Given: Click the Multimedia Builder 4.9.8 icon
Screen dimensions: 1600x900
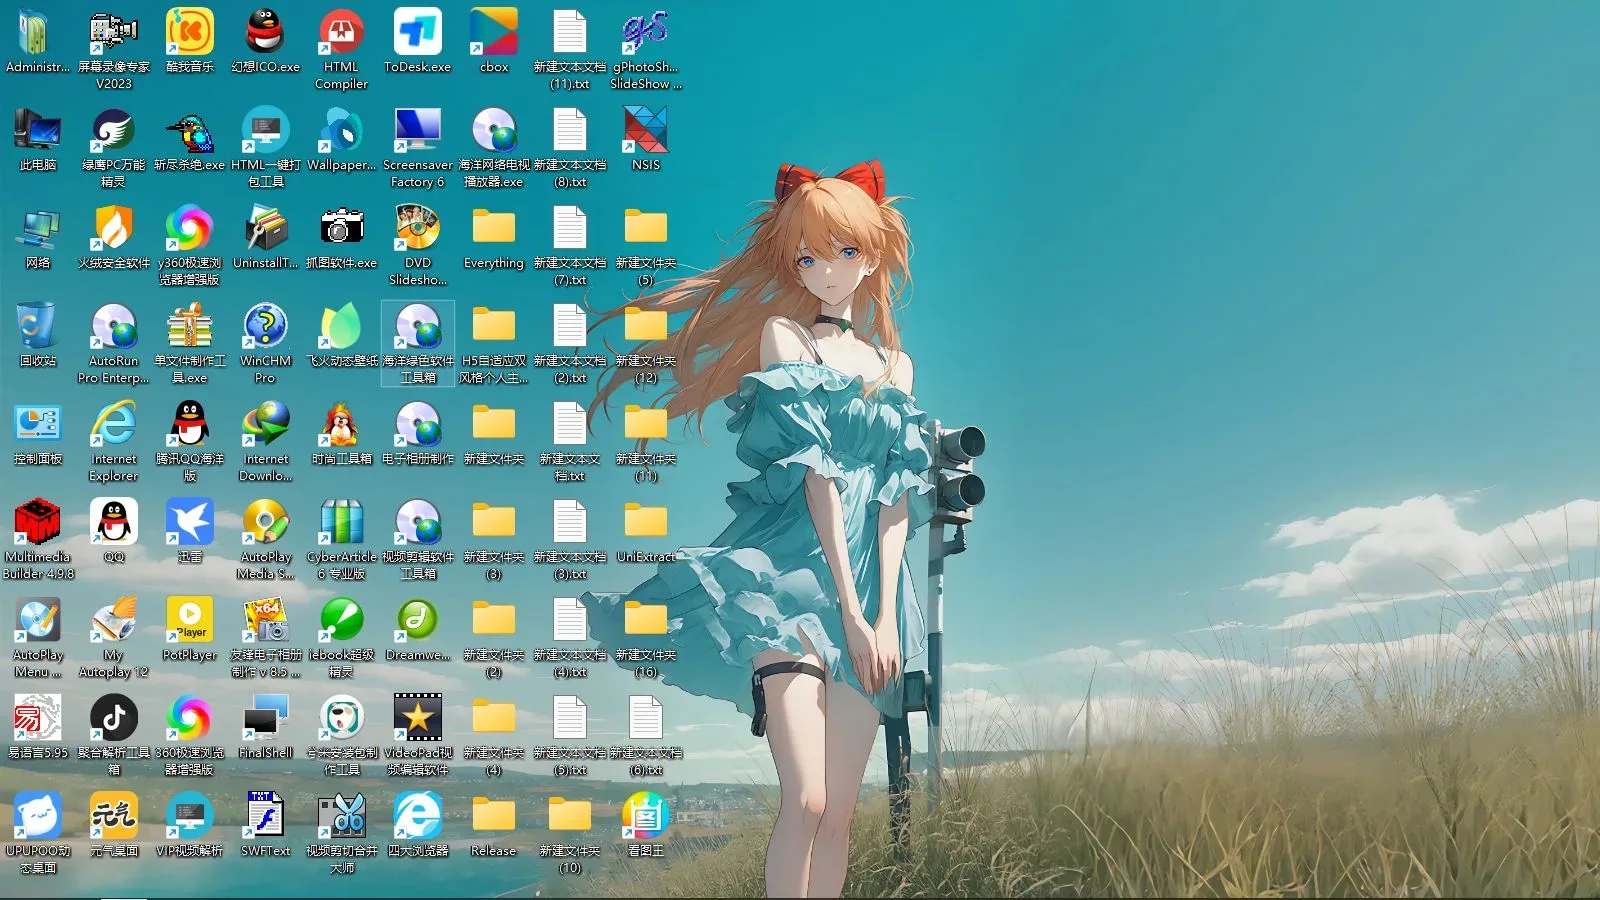Looking at the screenshot, I should point(38,522).
